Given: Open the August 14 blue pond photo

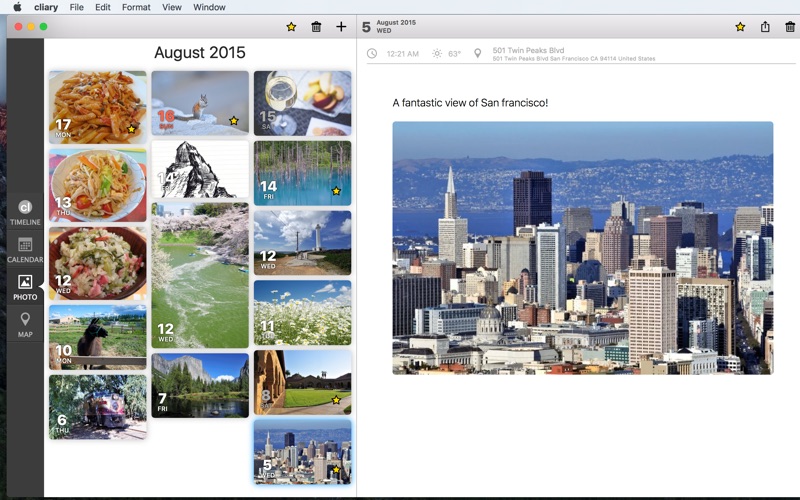Looking at the screenshot, I should click(302, 172).
